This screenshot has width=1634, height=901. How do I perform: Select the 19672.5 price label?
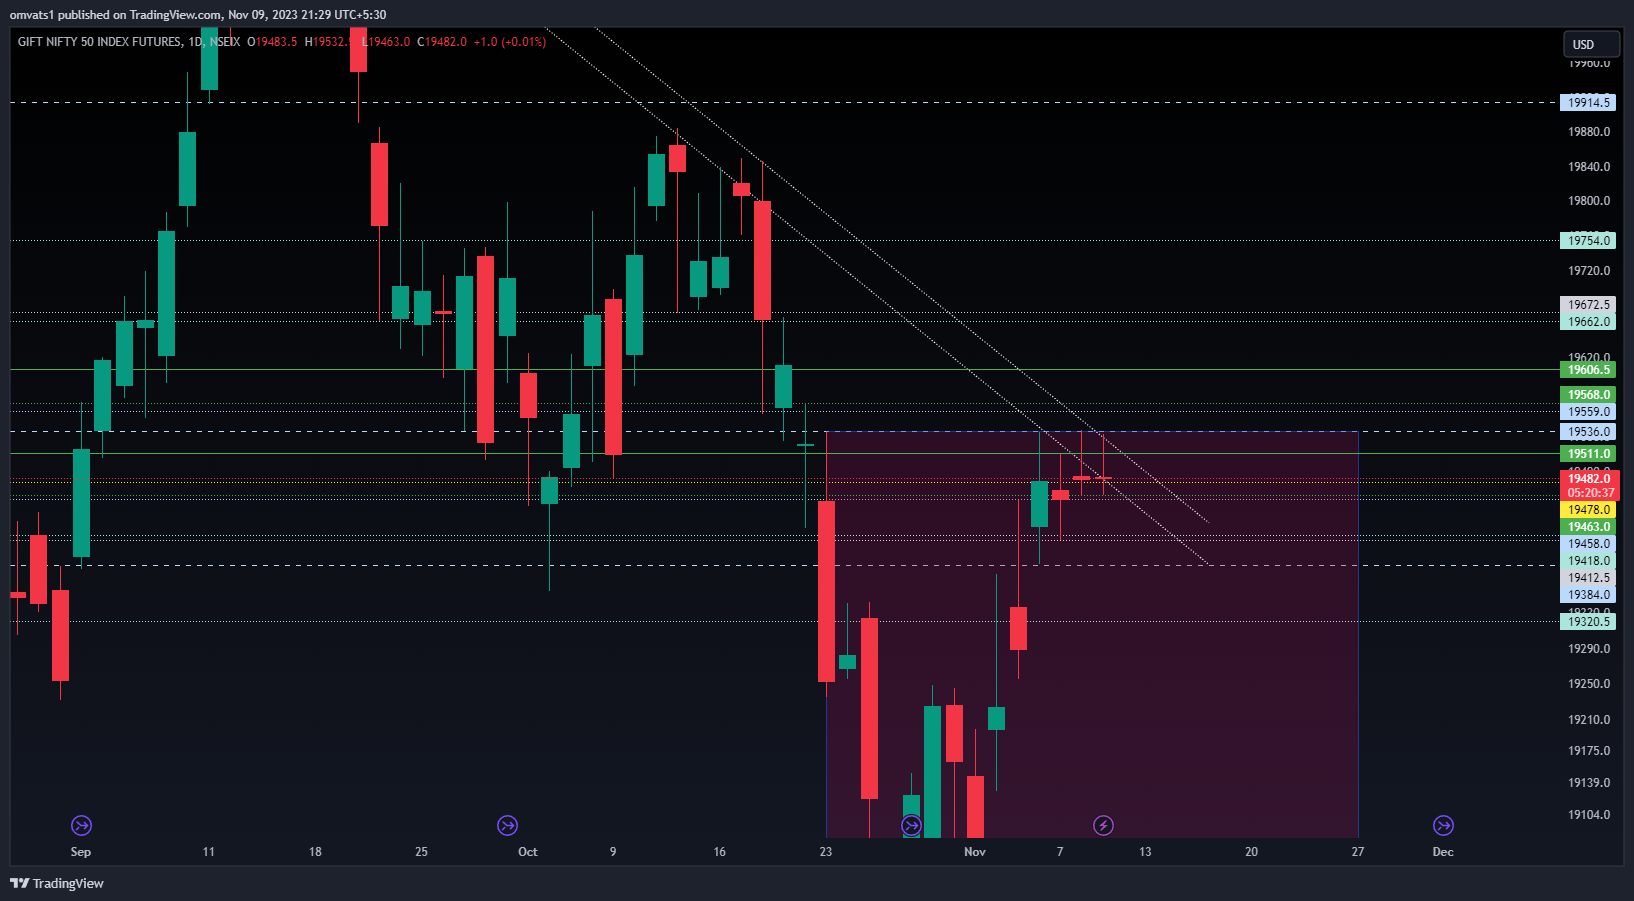click(1588, 305)
